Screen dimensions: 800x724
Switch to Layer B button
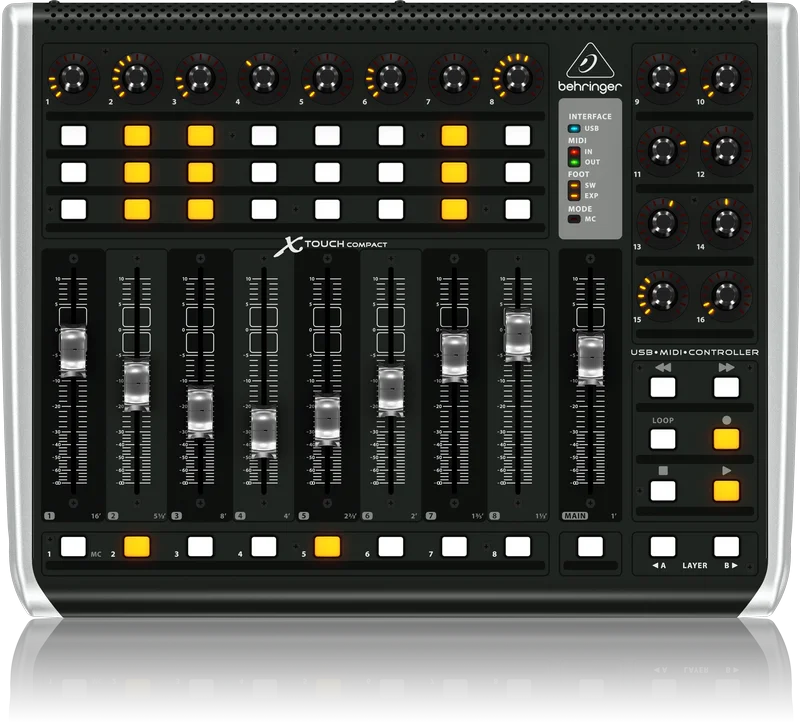[x=726, y=546]
